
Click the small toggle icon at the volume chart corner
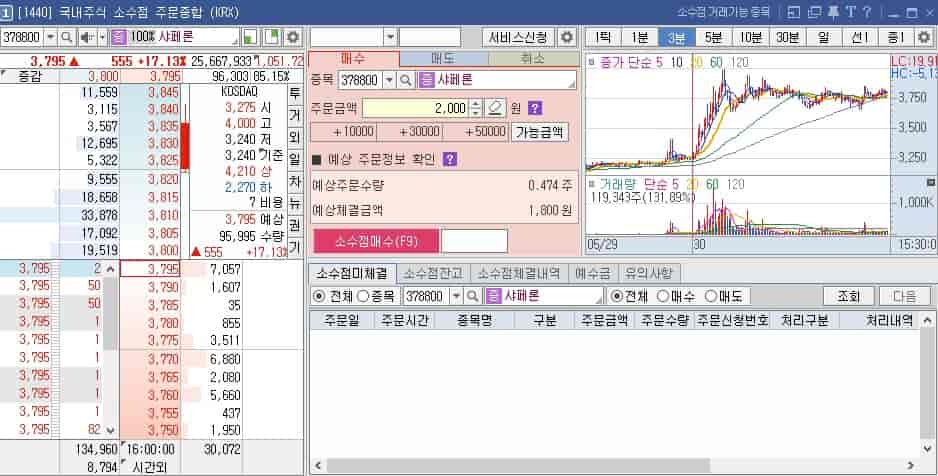[x=931, y=182]
